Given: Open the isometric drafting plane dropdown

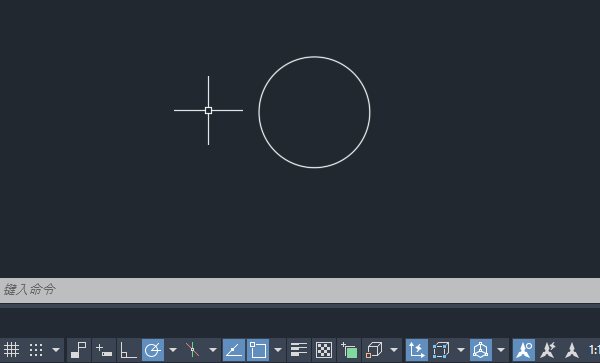Looking at the screenshot, I should pos(213,350).
